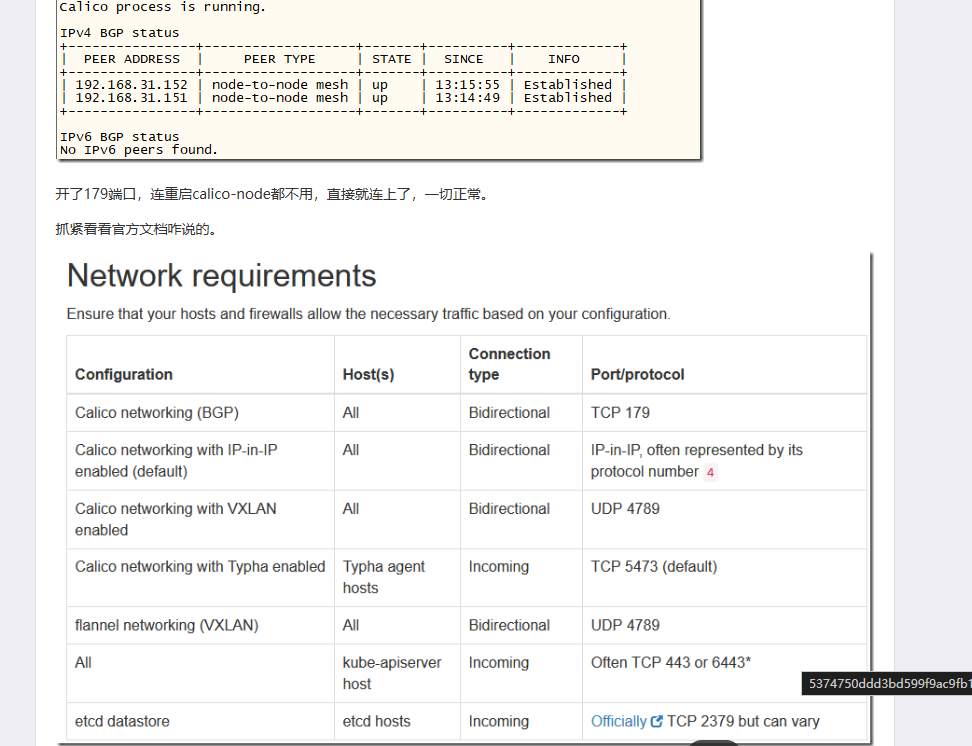
Task: Click 'Bidirectional' in the Calico networking (BGP) row
Action: click(x=509, y=412)
